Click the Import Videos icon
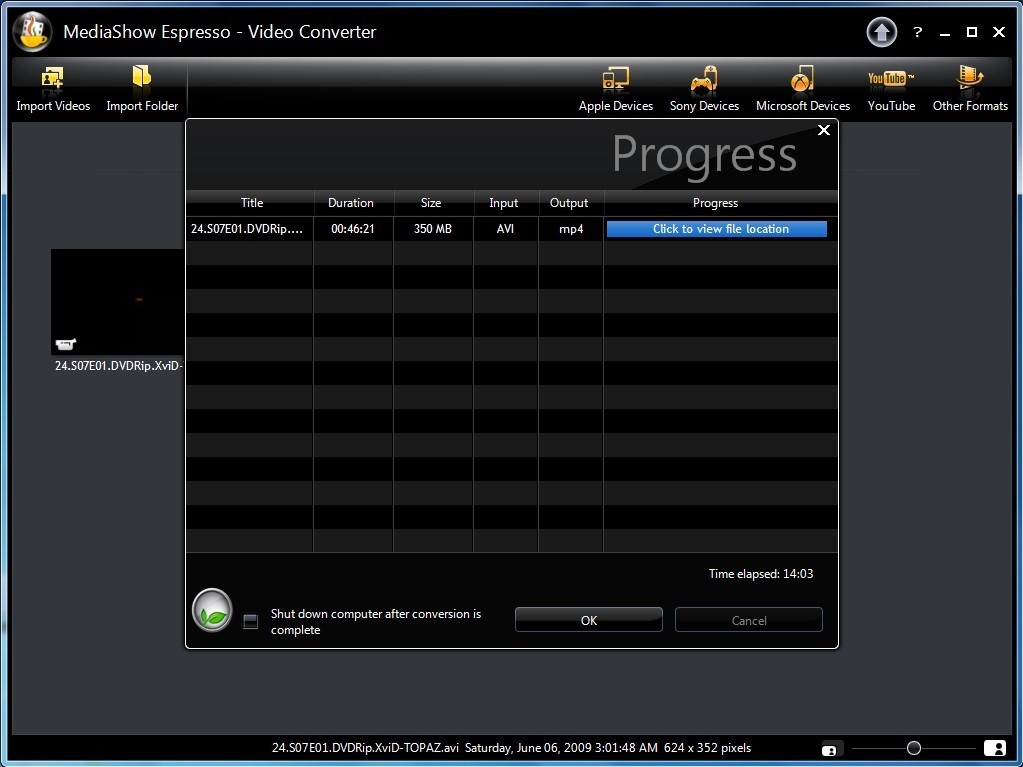The image size is (1023, 767). tap(52, 78)
